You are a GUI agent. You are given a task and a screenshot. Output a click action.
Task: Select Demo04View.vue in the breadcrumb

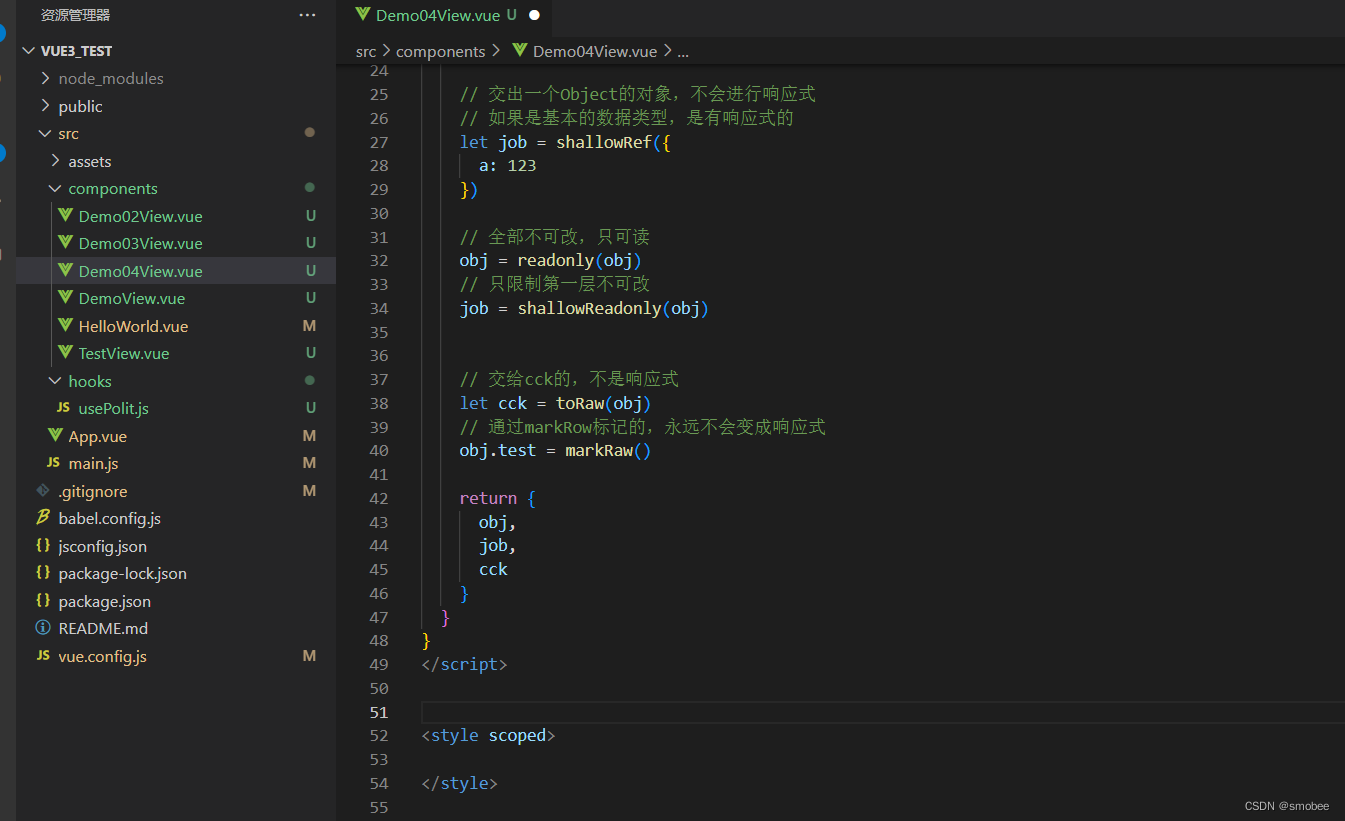pos(595,51)
